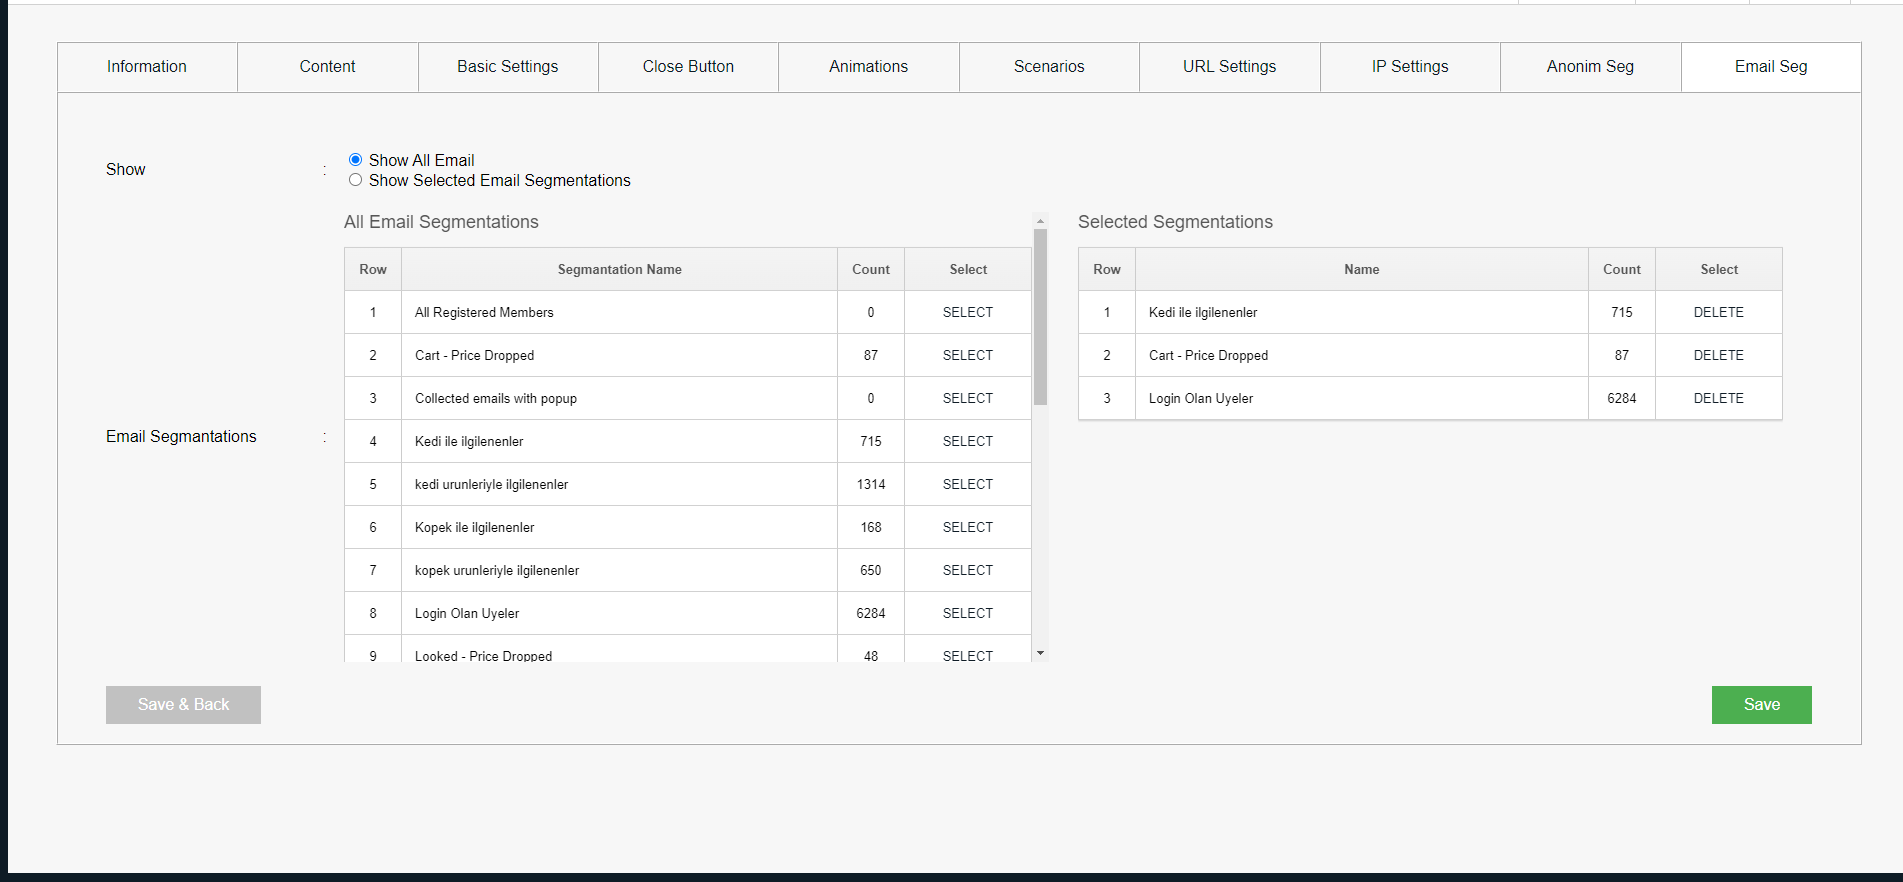Open the Information tab

pyautogui.click(x=147, y=67)
